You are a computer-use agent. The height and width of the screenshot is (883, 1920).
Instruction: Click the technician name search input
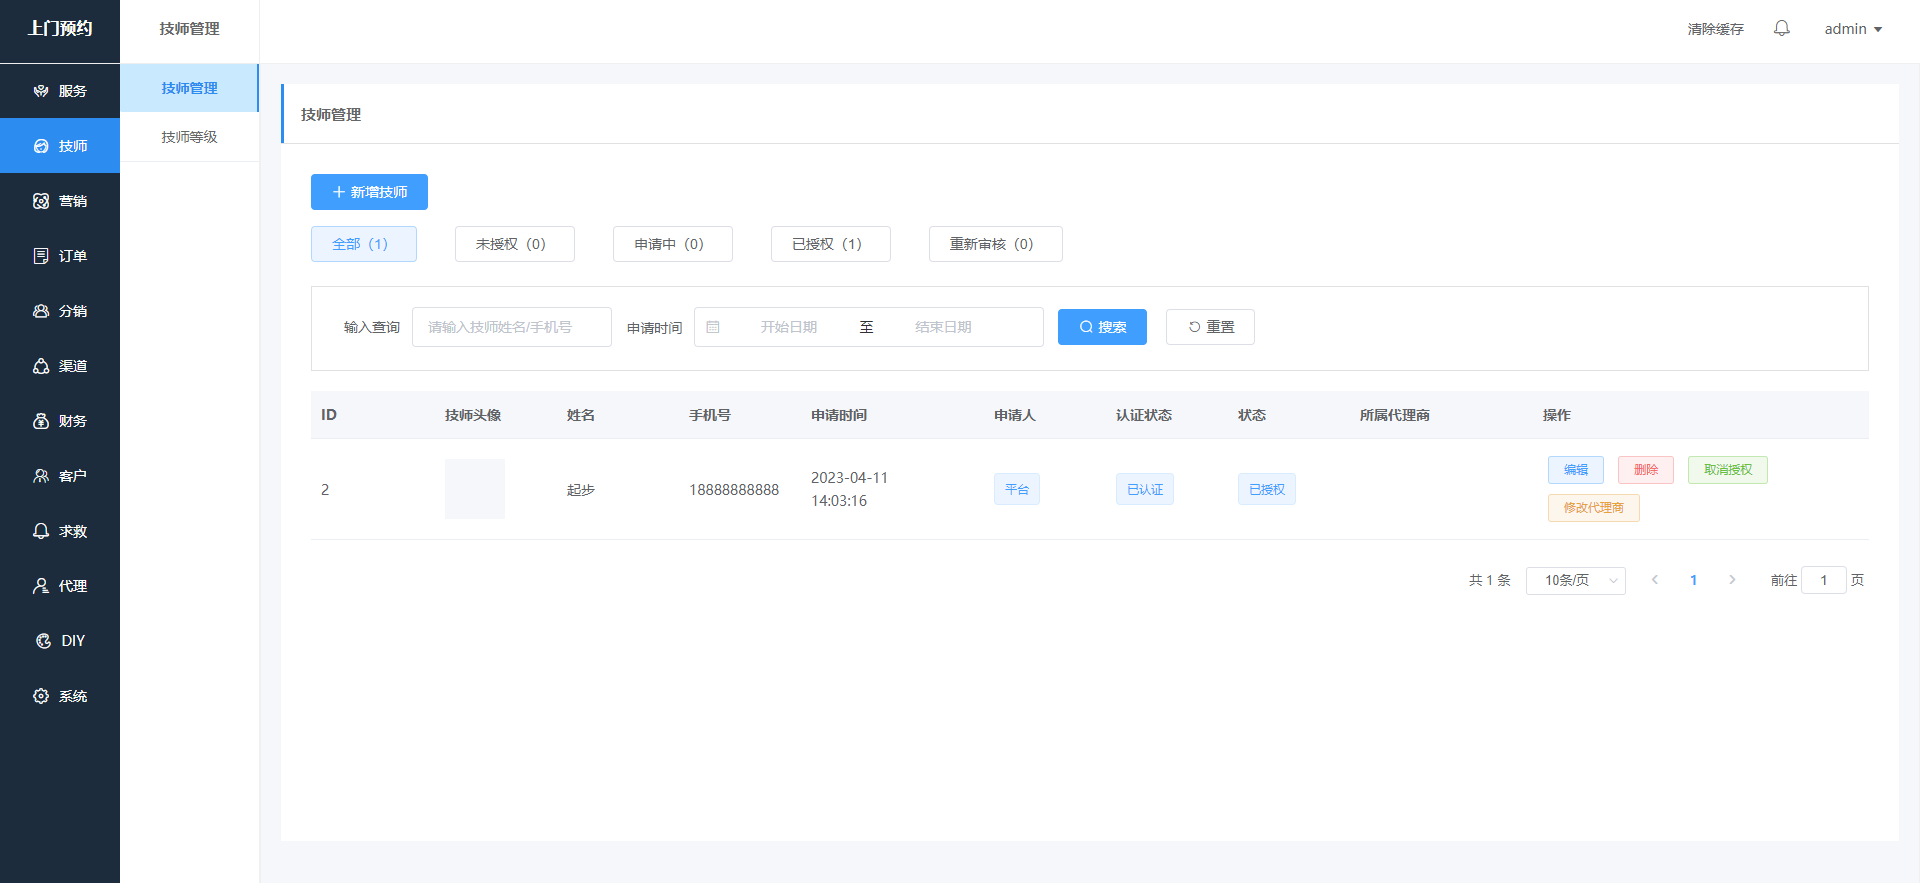(x=511, y=327)
